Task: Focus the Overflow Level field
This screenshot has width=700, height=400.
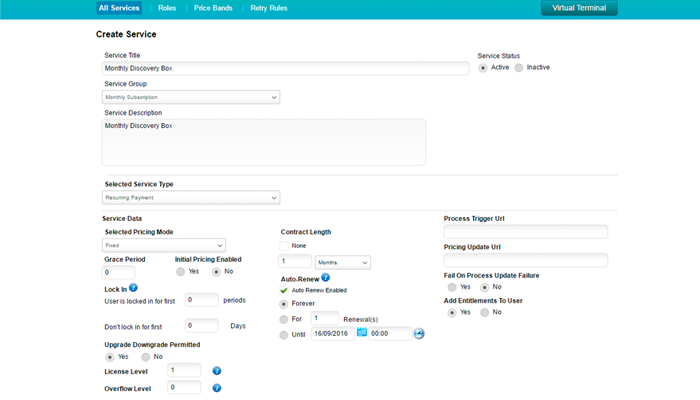Action: coord(184,388)
